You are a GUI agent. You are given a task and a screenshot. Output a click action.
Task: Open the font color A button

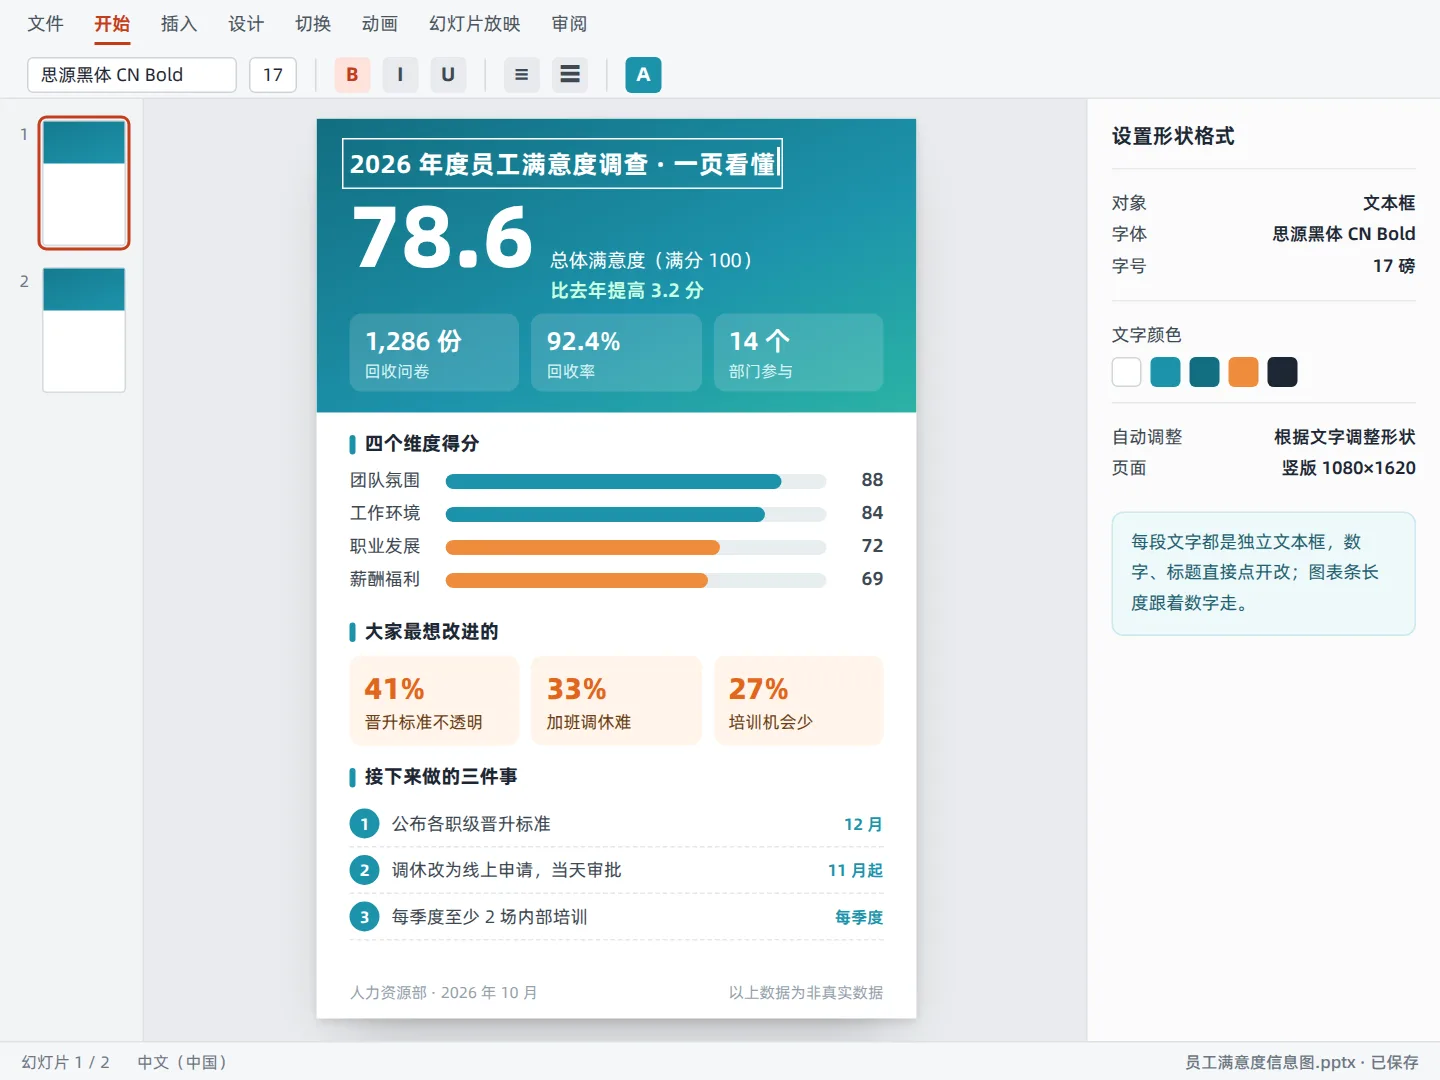pos(643,75)
